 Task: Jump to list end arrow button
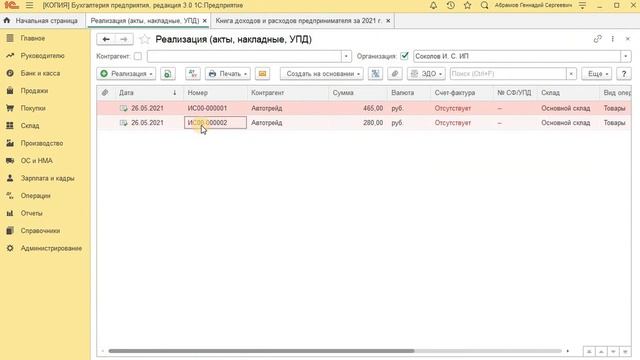[625, 351]
